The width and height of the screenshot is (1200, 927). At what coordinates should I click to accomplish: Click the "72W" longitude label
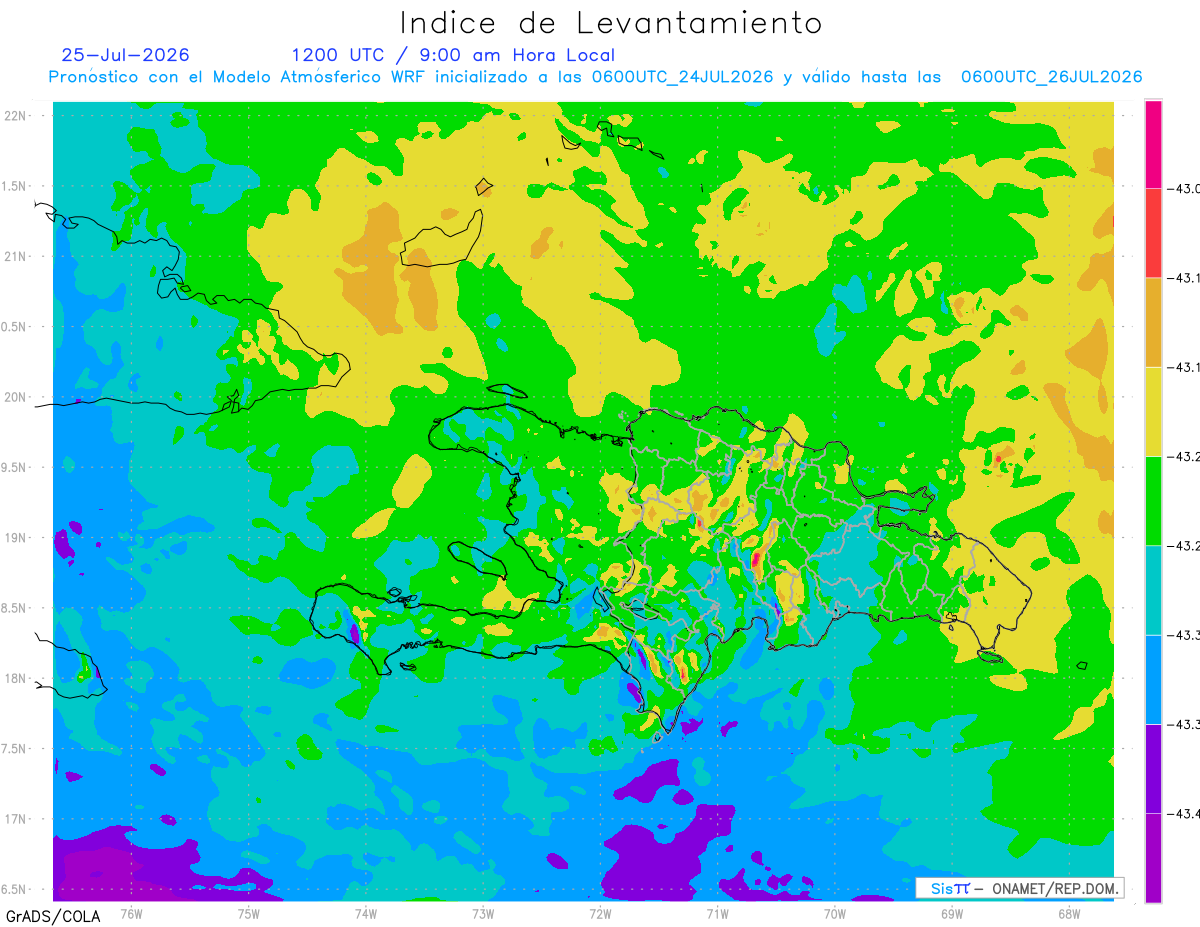pos(600,913)
